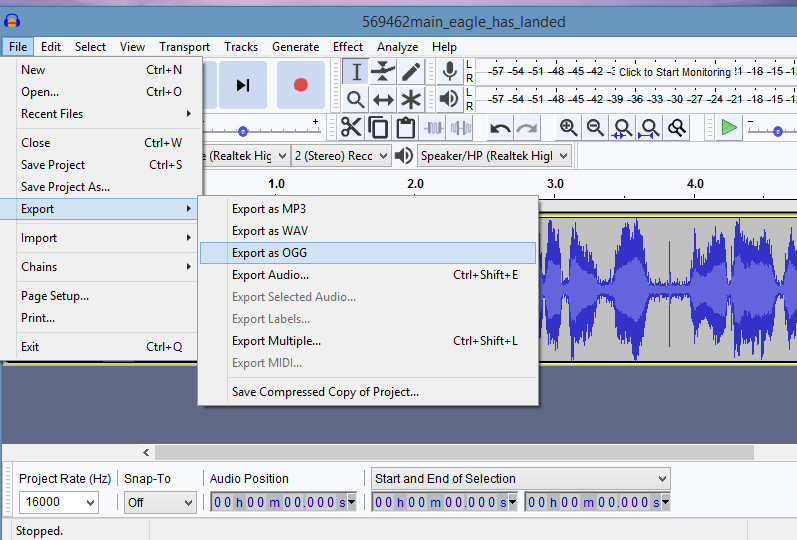Open Start and End of Selection dropdown
The width and height of the screenshot is (797, 540).
pos(520,478)
